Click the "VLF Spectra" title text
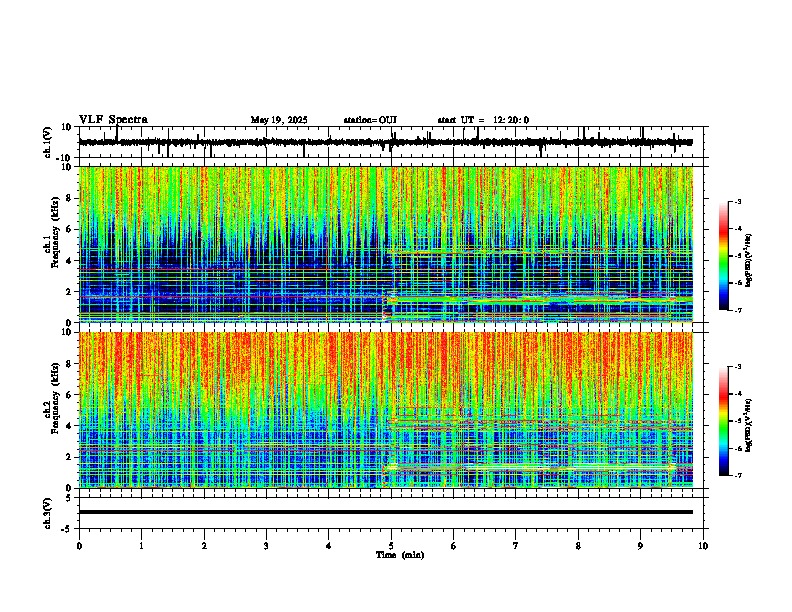 tap(113, 120)
